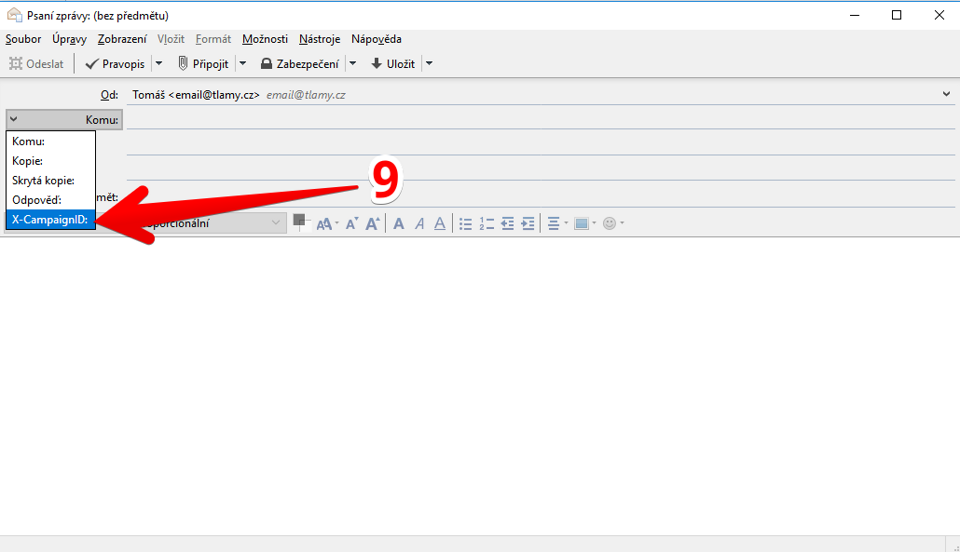Minimize the compose window
The height and width of the screenshot is (552, 960).
click(855, 15)
